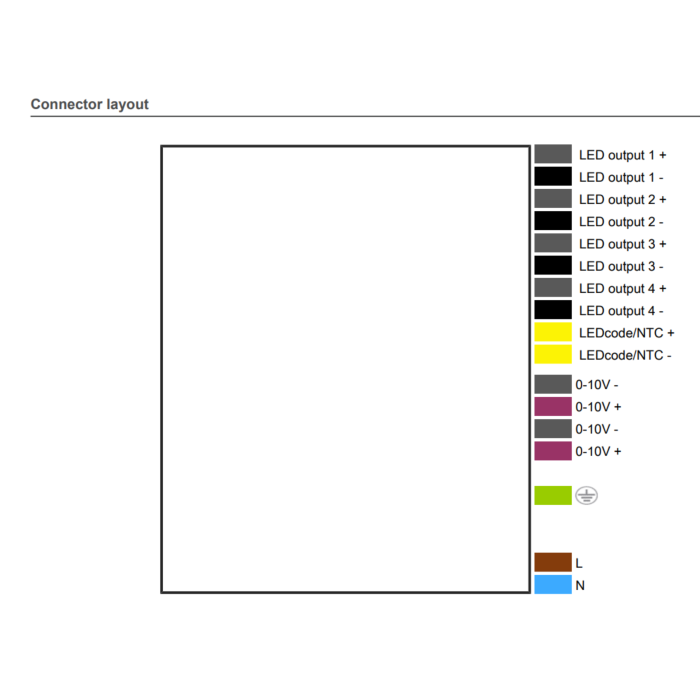This screenshot has width=700, height=700.
Task: Click the earth ground symbol icon
Action: pos(586,496)
